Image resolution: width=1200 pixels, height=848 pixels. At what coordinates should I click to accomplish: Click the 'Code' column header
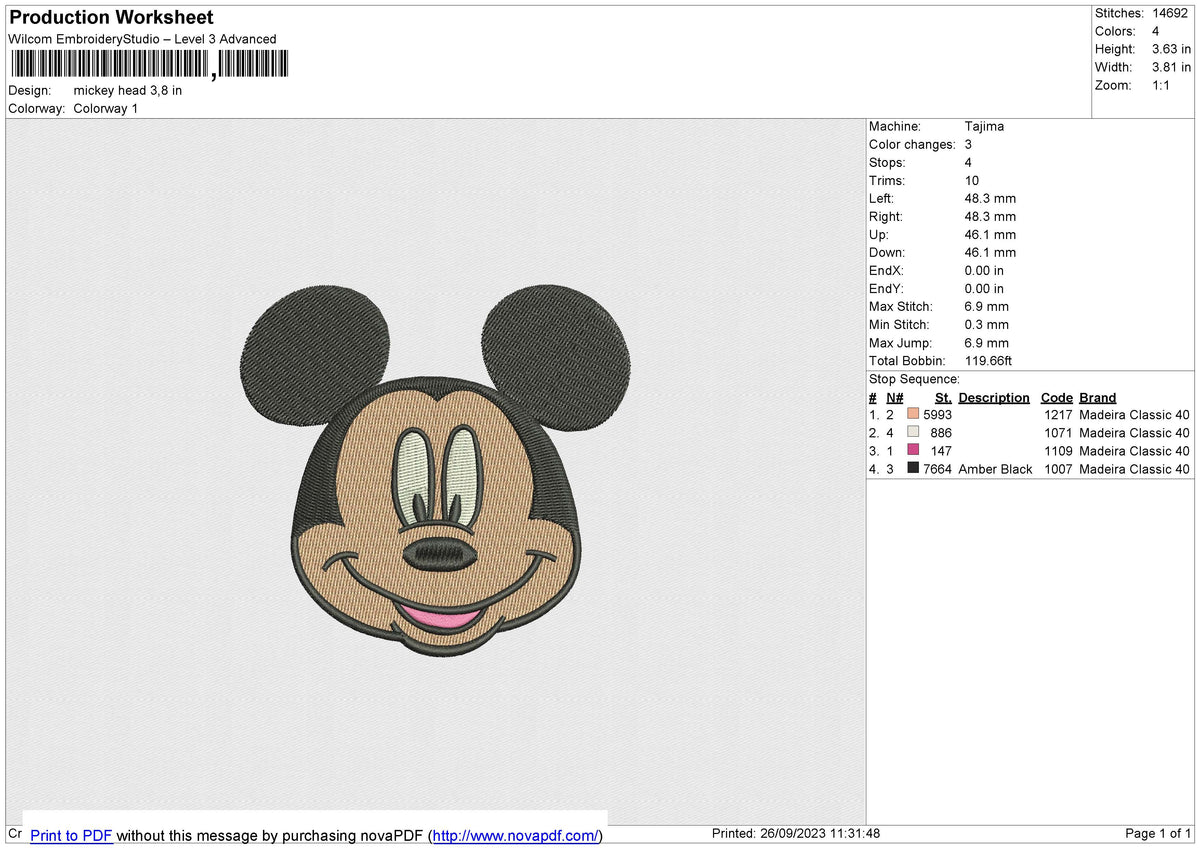[x=1056, y=397]
